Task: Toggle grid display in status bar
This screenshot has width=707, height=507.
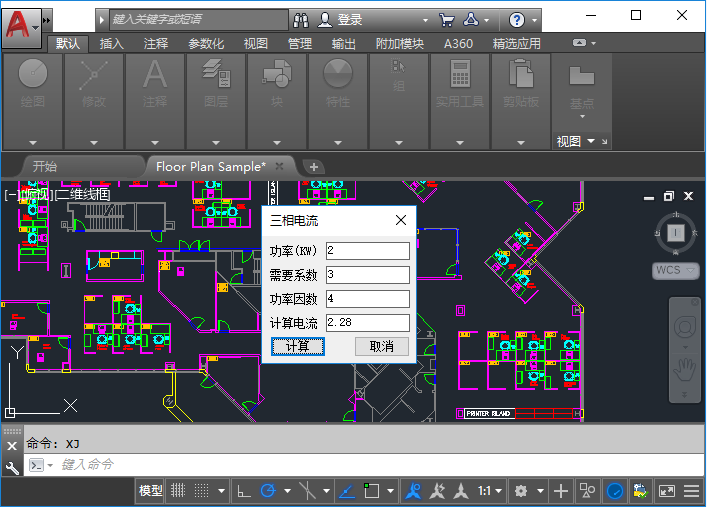Action: [x=178, y=491]
